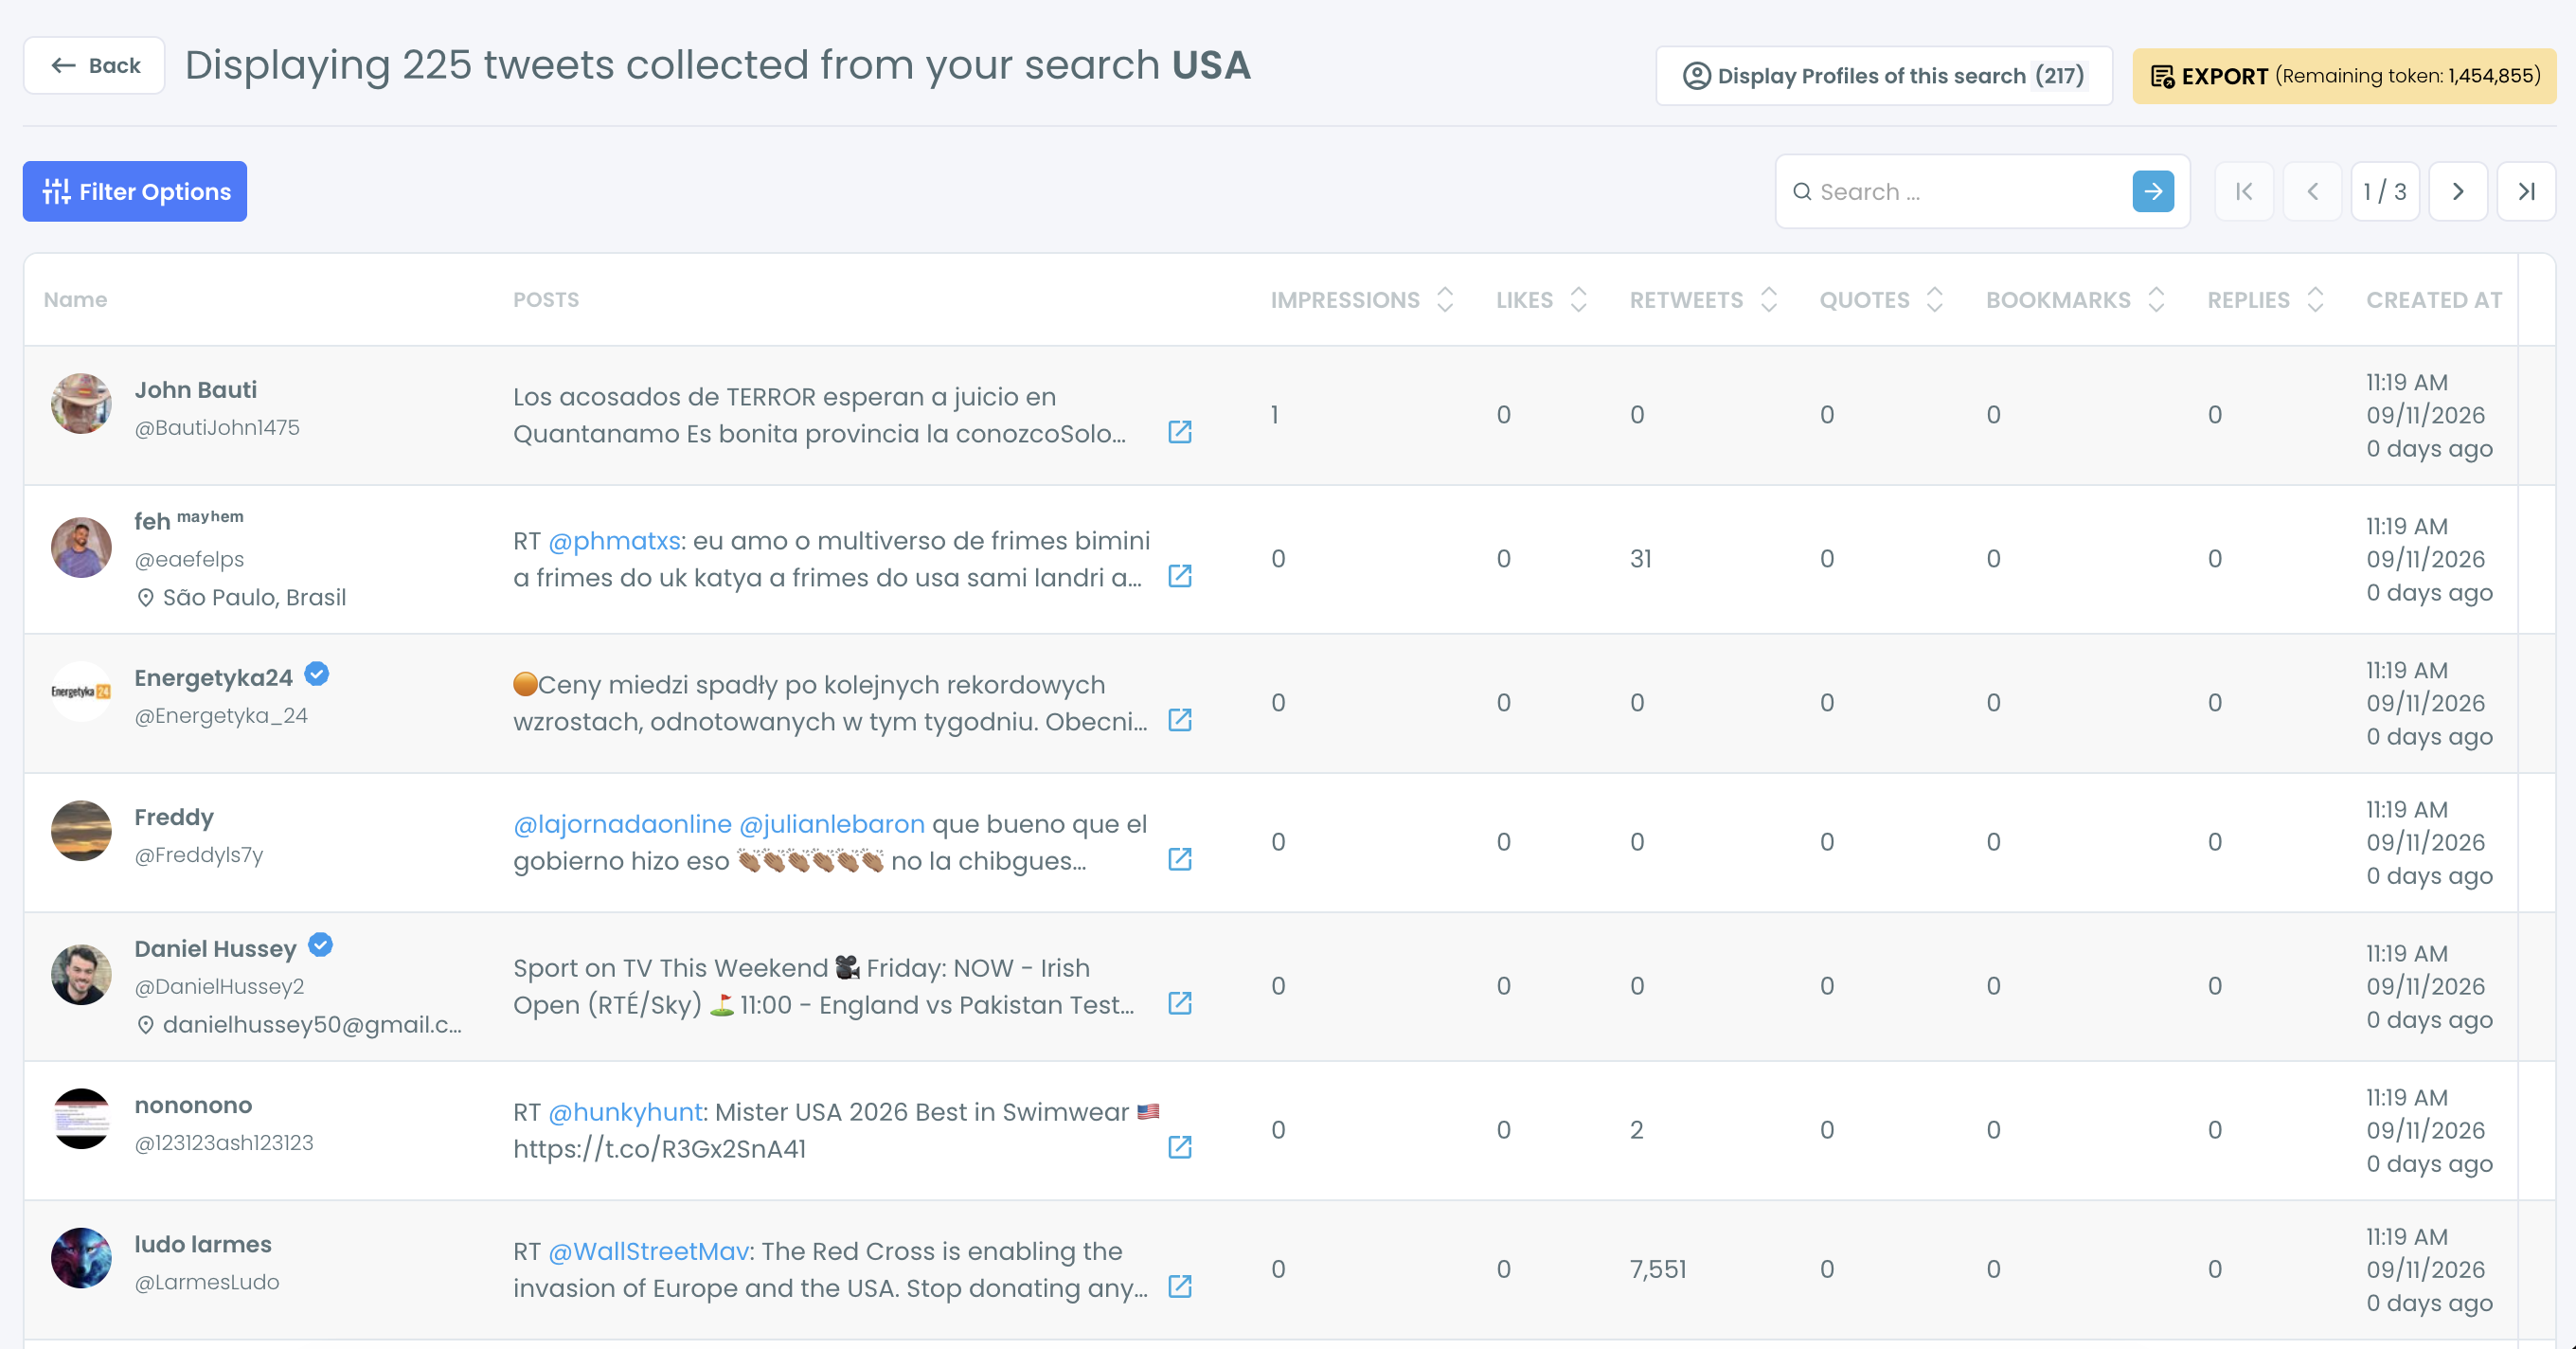Display Profiles of this search

[1884, 76]
